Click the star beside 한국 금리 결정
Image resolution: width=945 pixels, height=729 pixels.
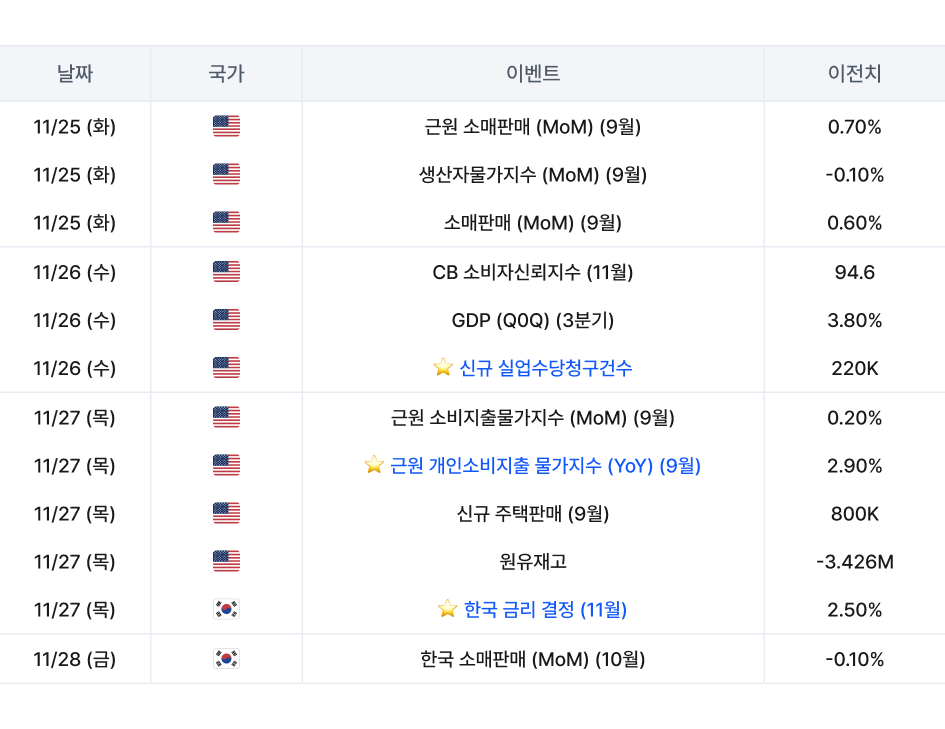click(448, 609)
